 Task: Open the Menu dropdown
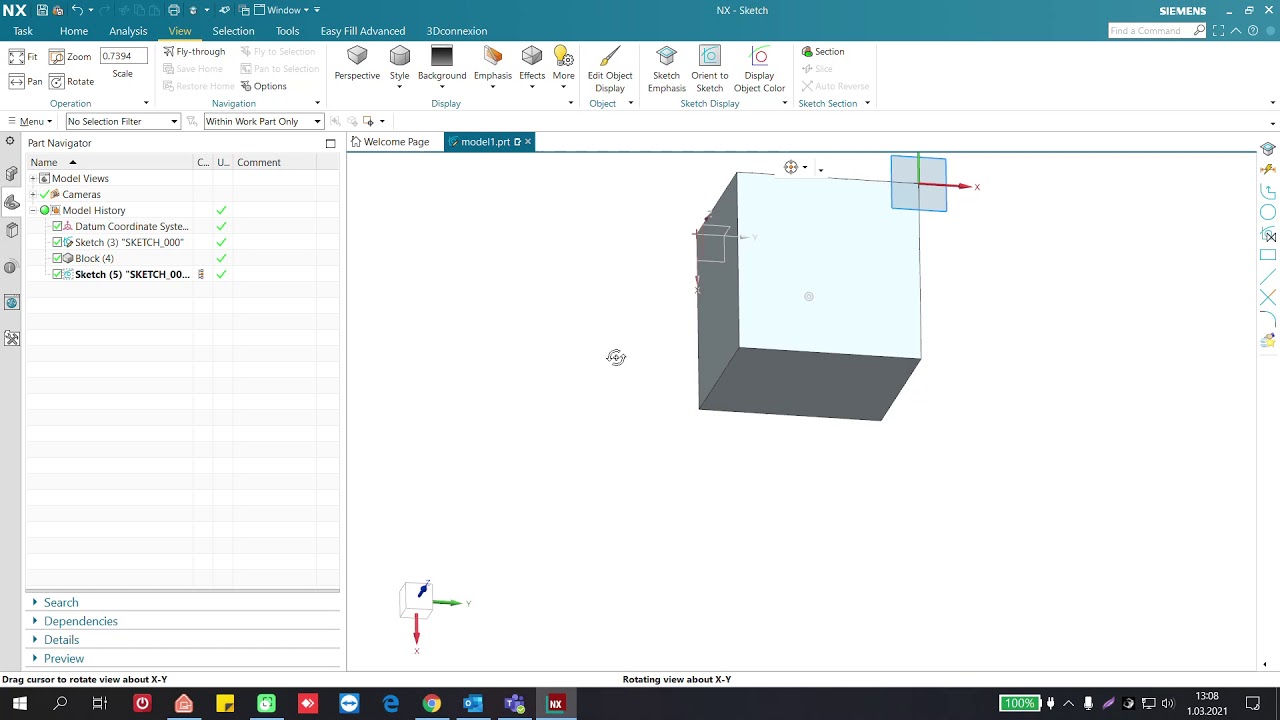tap(29, 122)
